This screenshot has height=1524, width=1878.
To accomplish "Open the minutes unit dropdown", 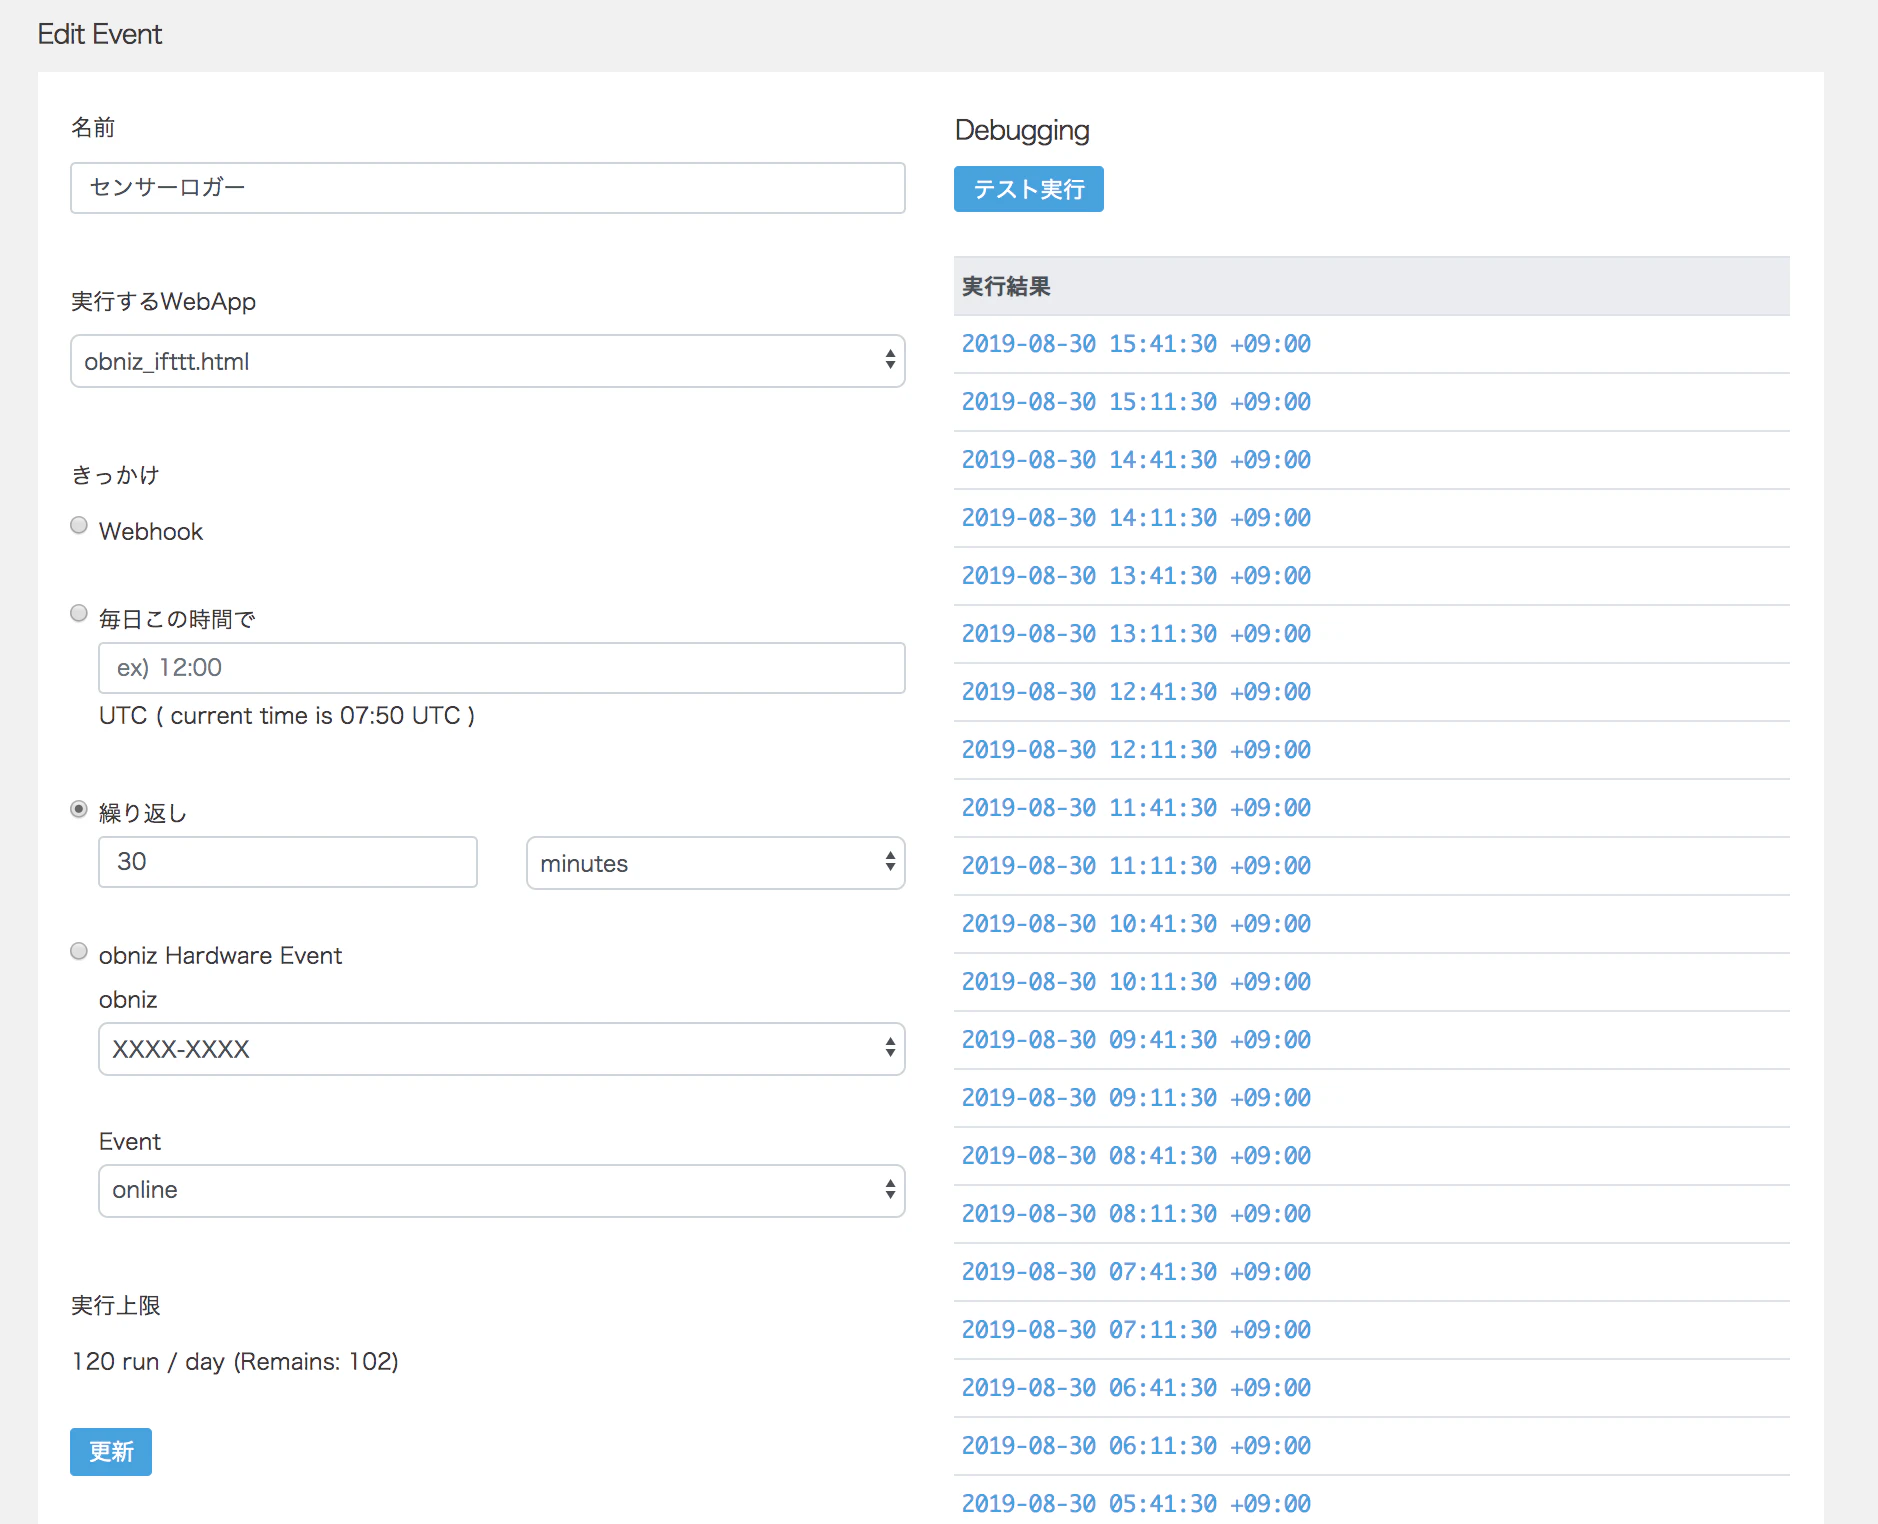I will [716, 863].
